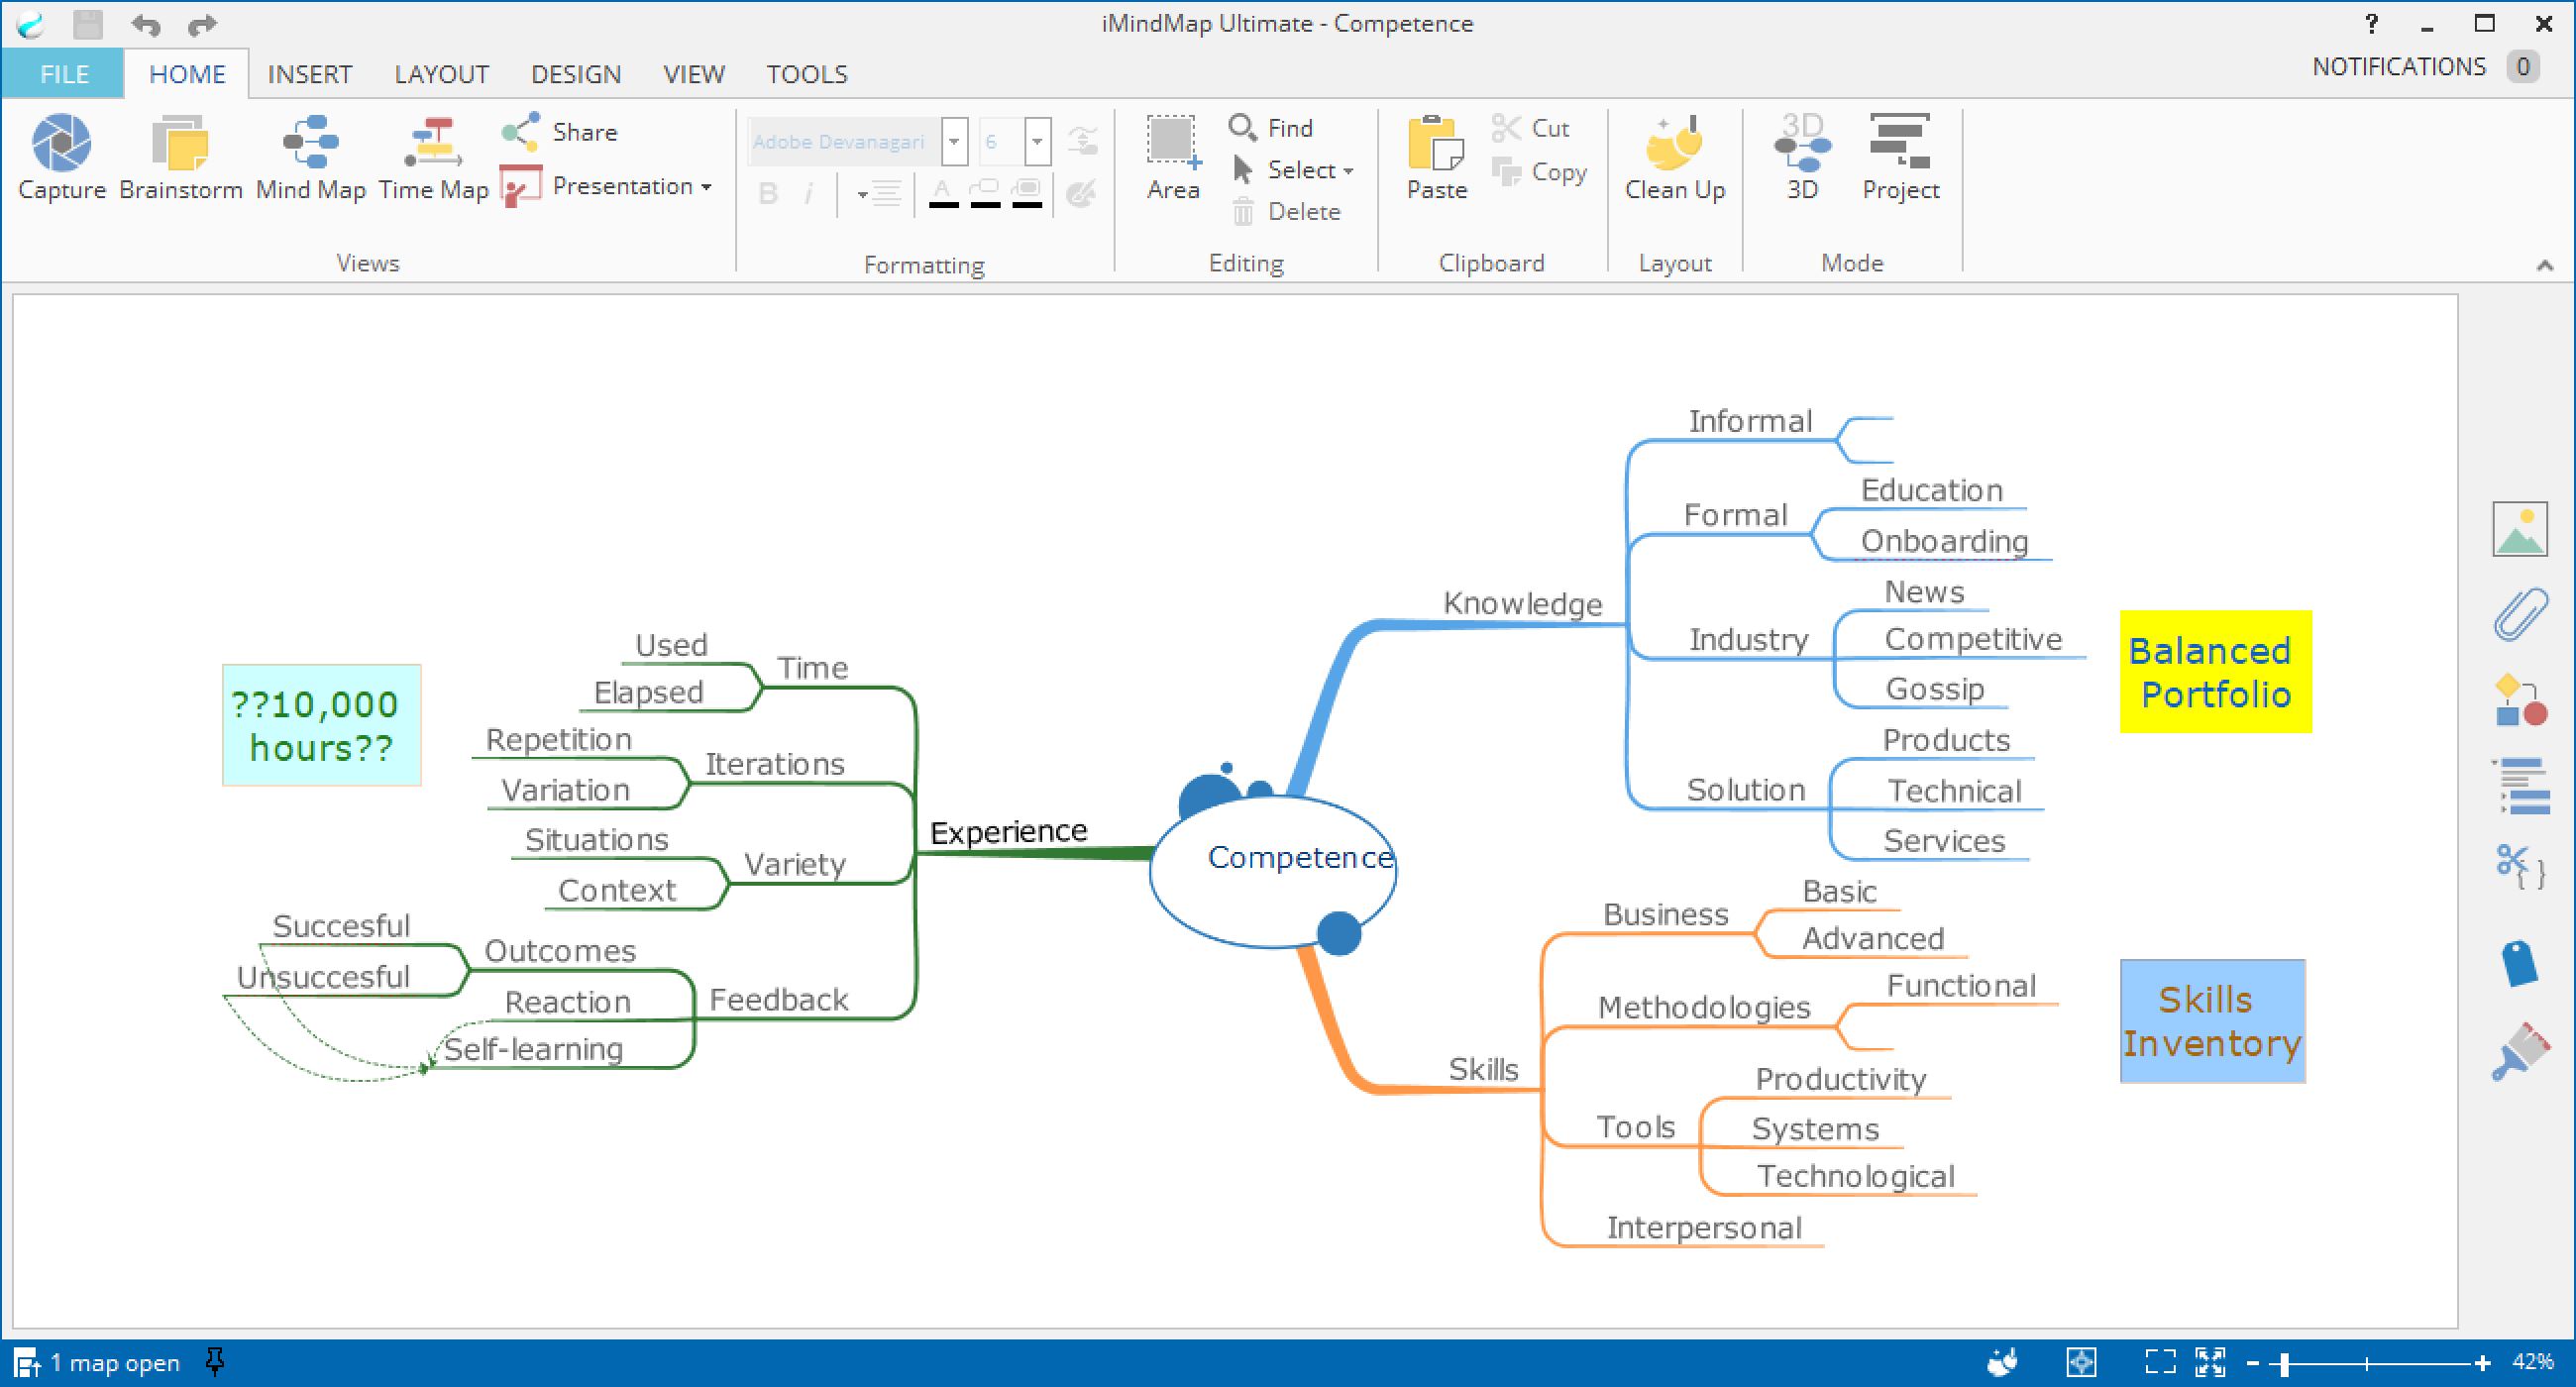Open the INSERT ribbon tab
Screen dimensions: 2576x1387
[x=309, y=73]
